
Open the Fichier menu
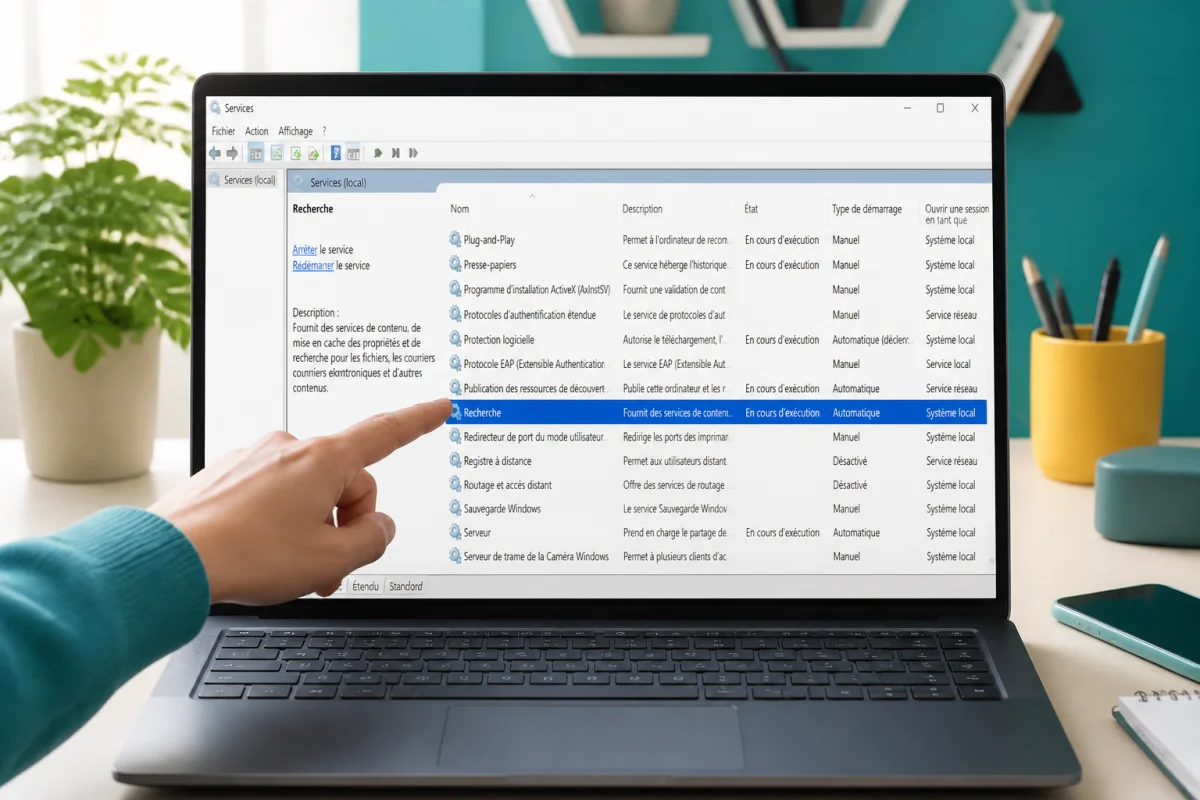click(x=223, y=131)
